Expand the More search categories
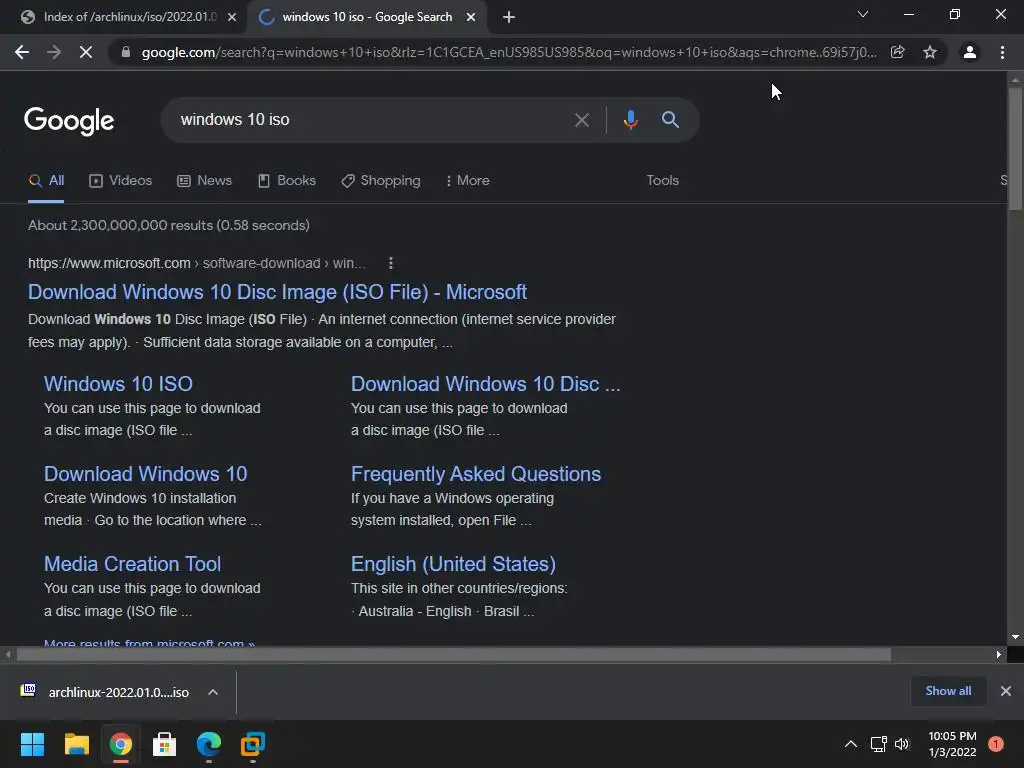1024x768 pixels. coord(468,181)
